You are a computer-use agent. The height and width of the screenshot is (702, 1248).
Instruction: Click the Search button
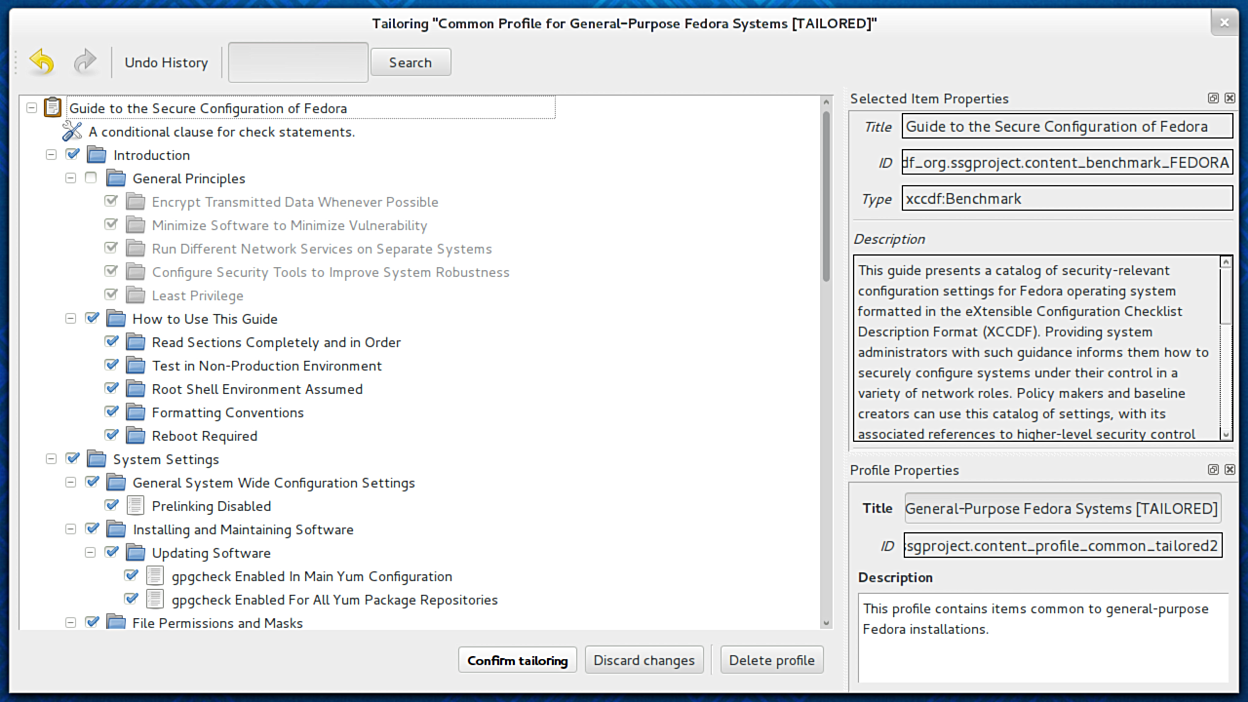click(x=410, y=62)
